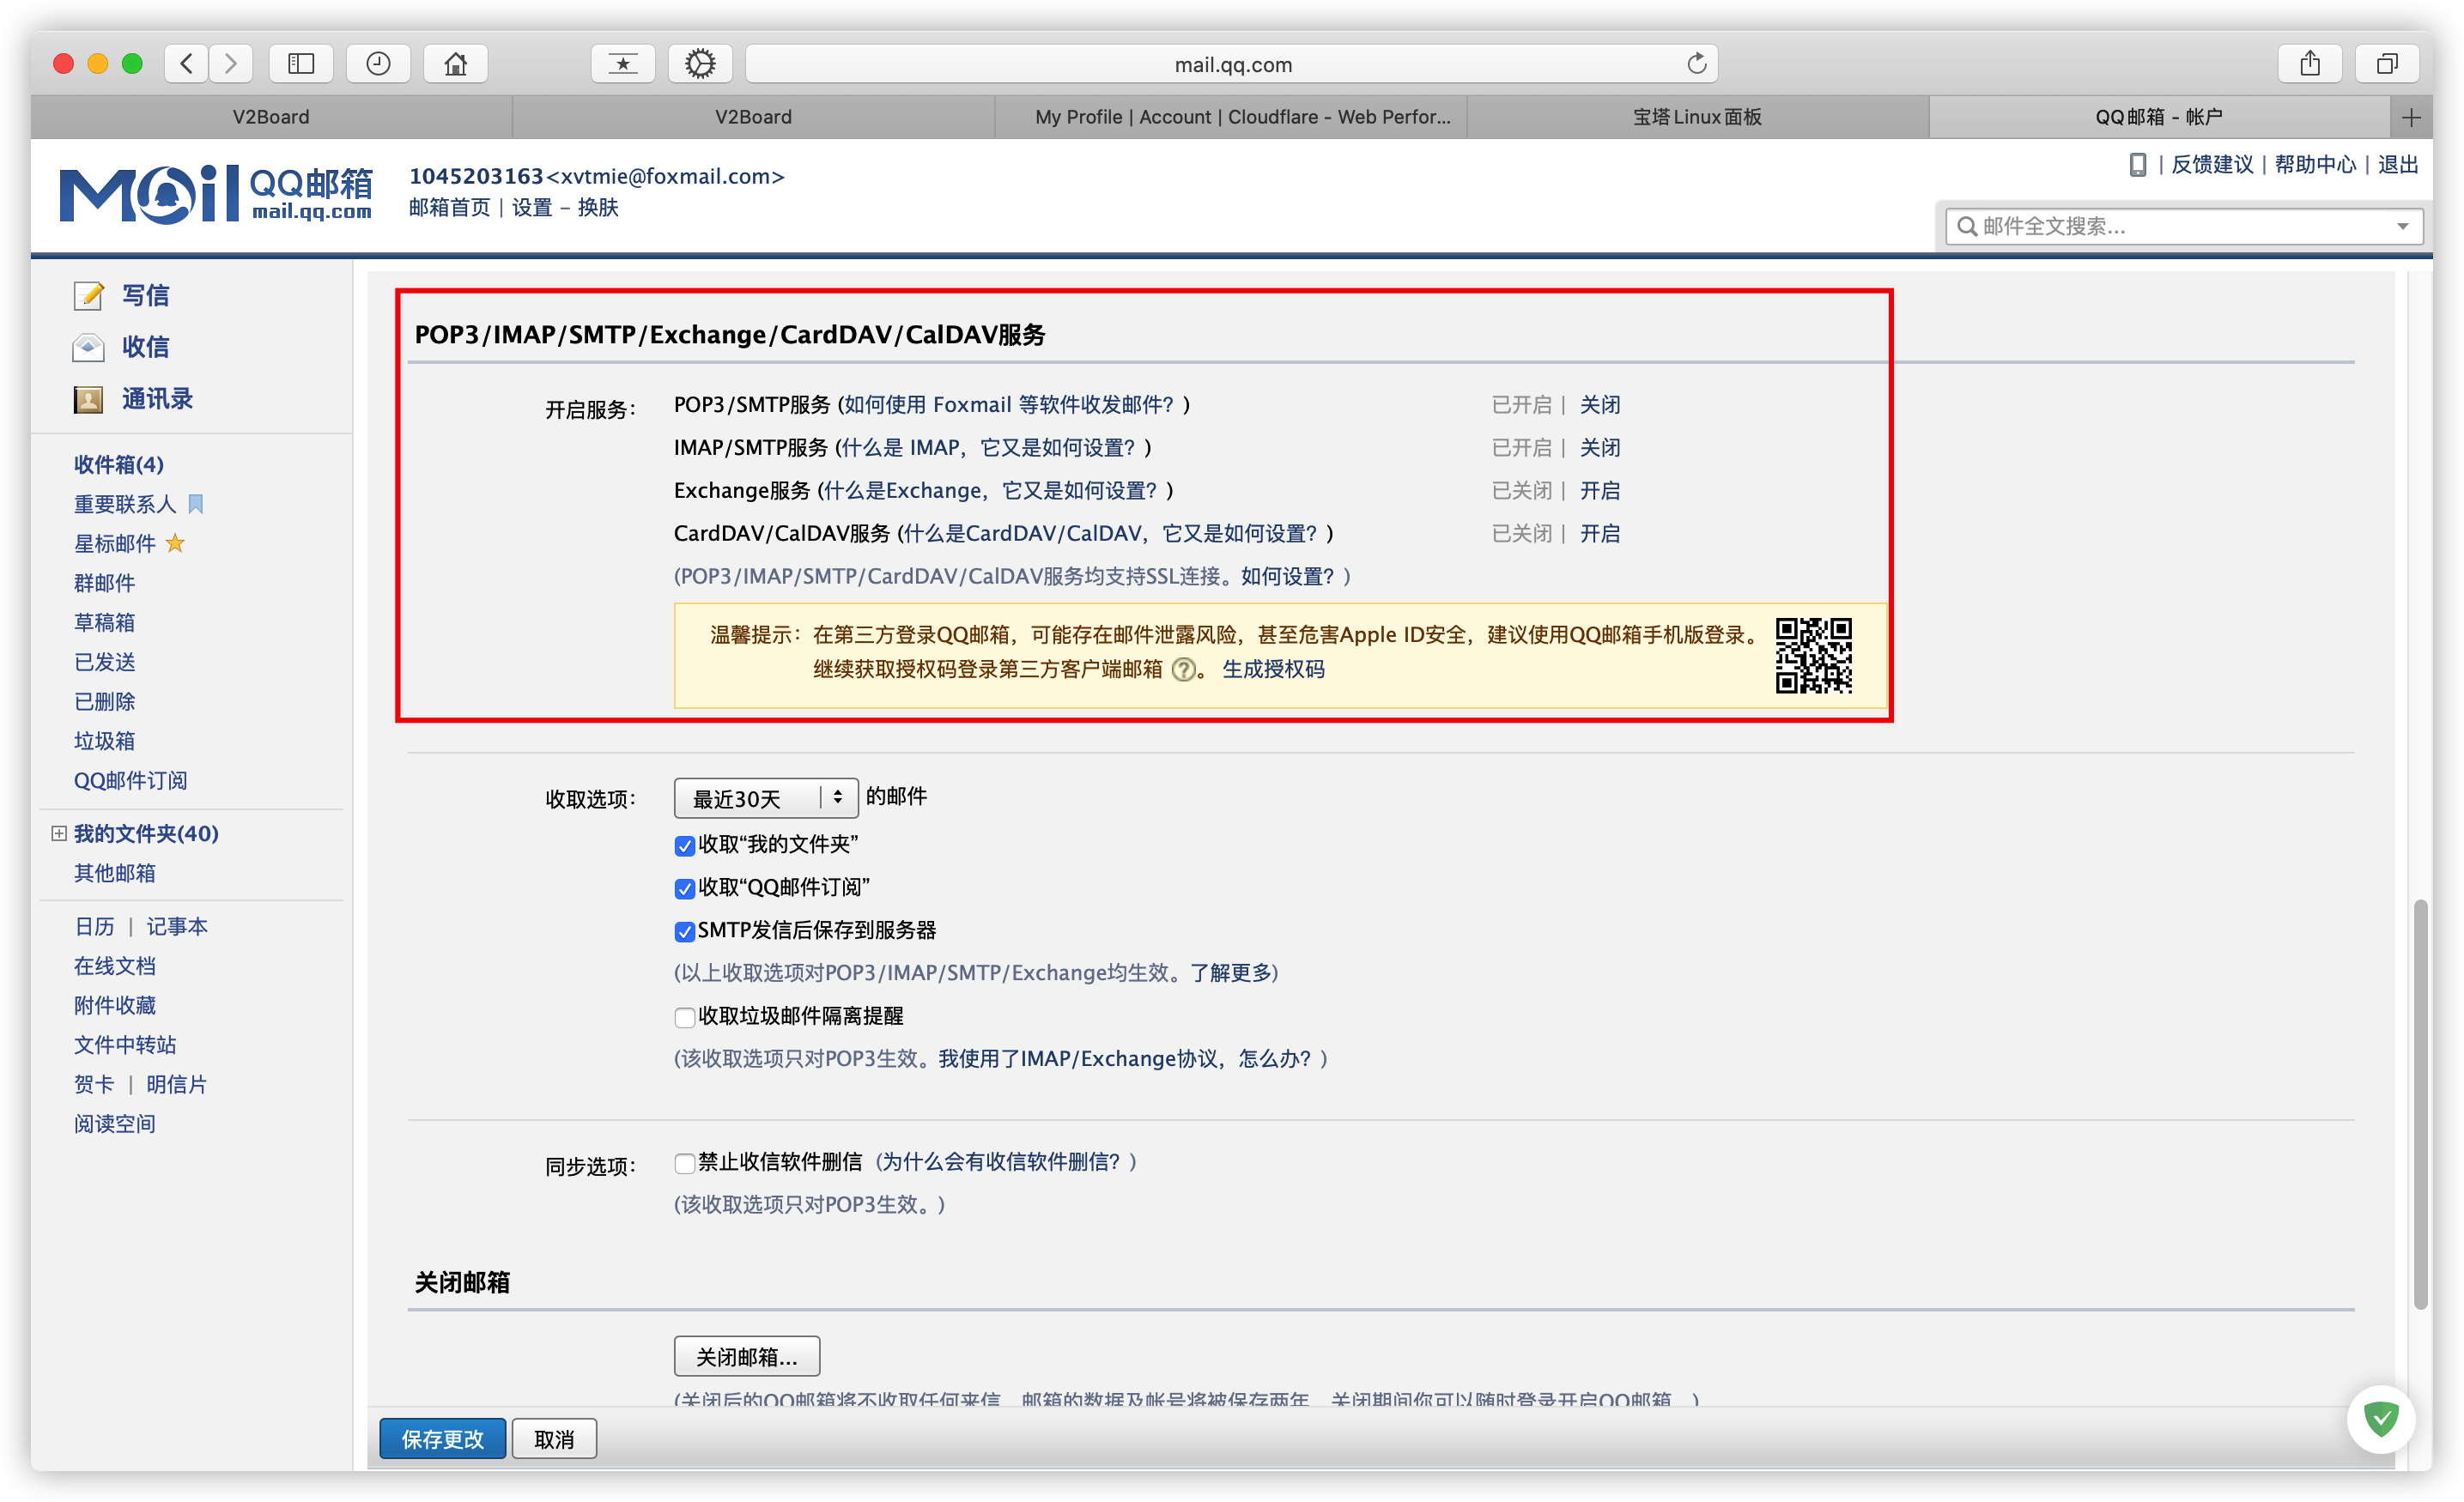Open 草稿箱 folder
The image size is (2464, 1502).
[x=104, y=622]
